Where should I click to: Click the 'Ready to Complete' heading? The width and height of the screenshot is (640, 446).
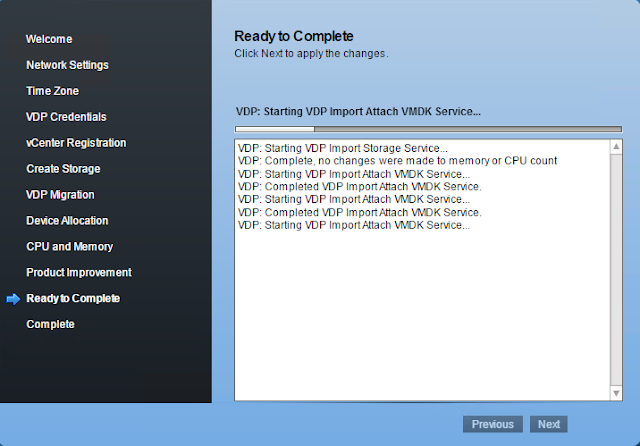click(x=293, y=36)
